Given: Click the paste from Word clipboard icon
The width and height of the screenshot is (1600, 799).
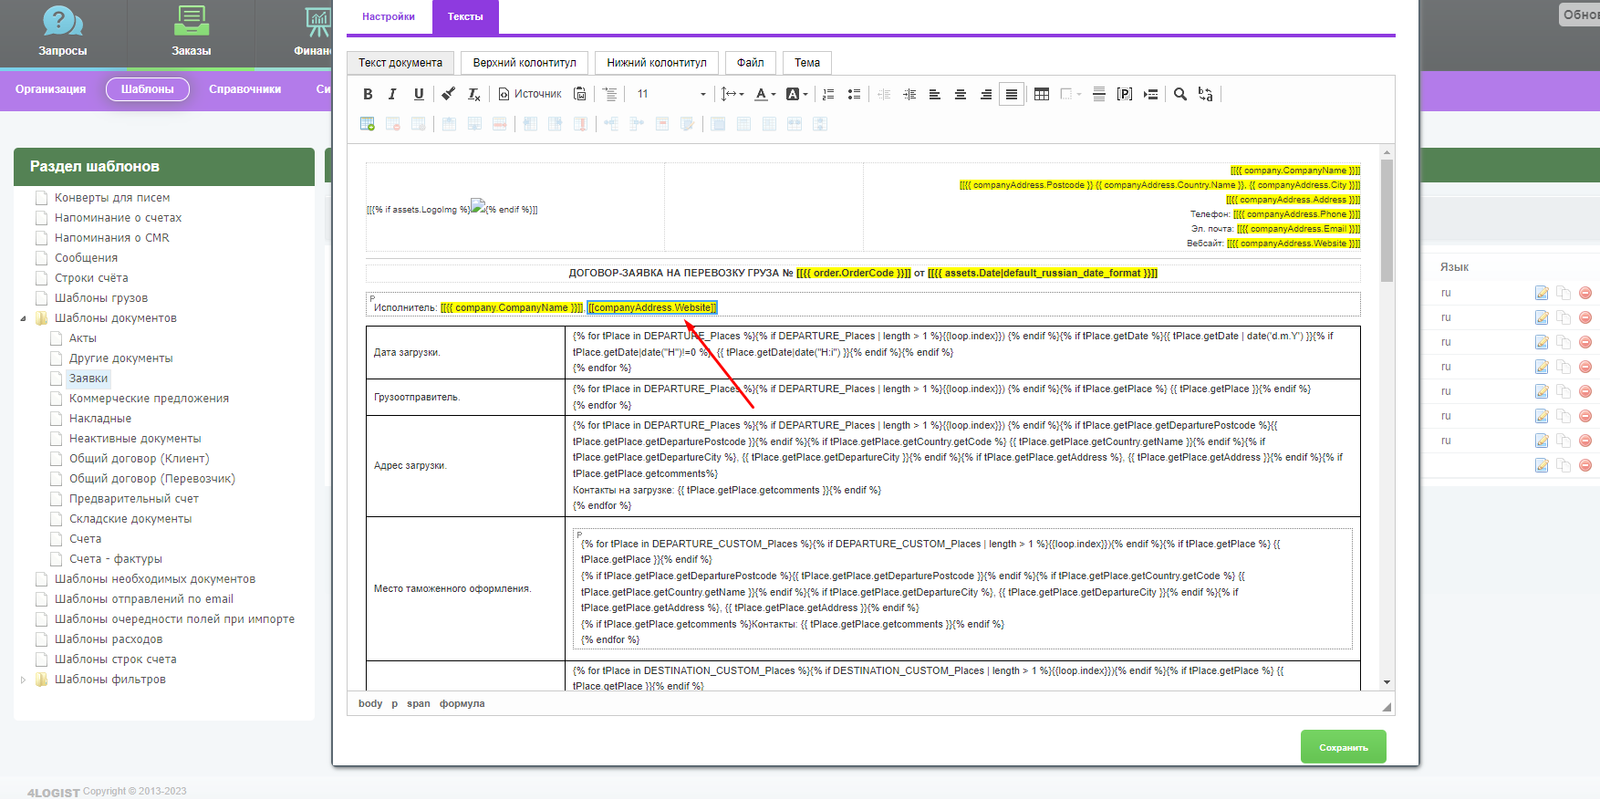Looking at the screenshot, I should 580,94.
